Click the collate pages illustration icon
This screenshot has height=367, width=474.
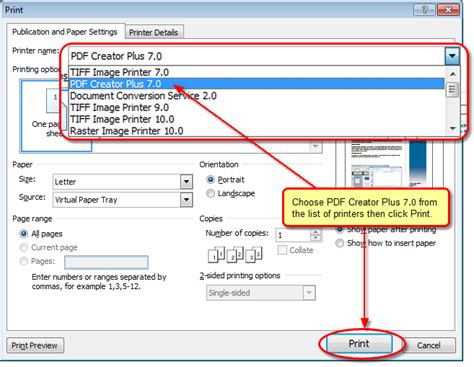click(235, 255)
